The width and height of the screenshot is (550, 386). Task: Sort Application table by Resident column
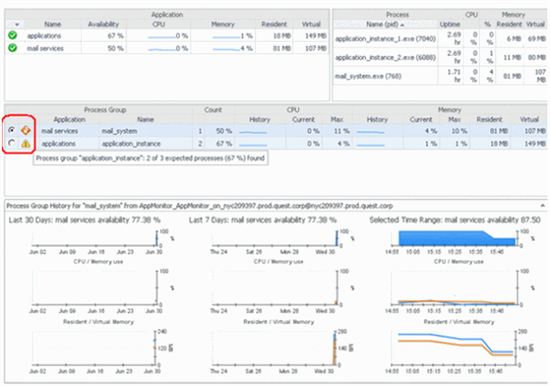point(274,24)
